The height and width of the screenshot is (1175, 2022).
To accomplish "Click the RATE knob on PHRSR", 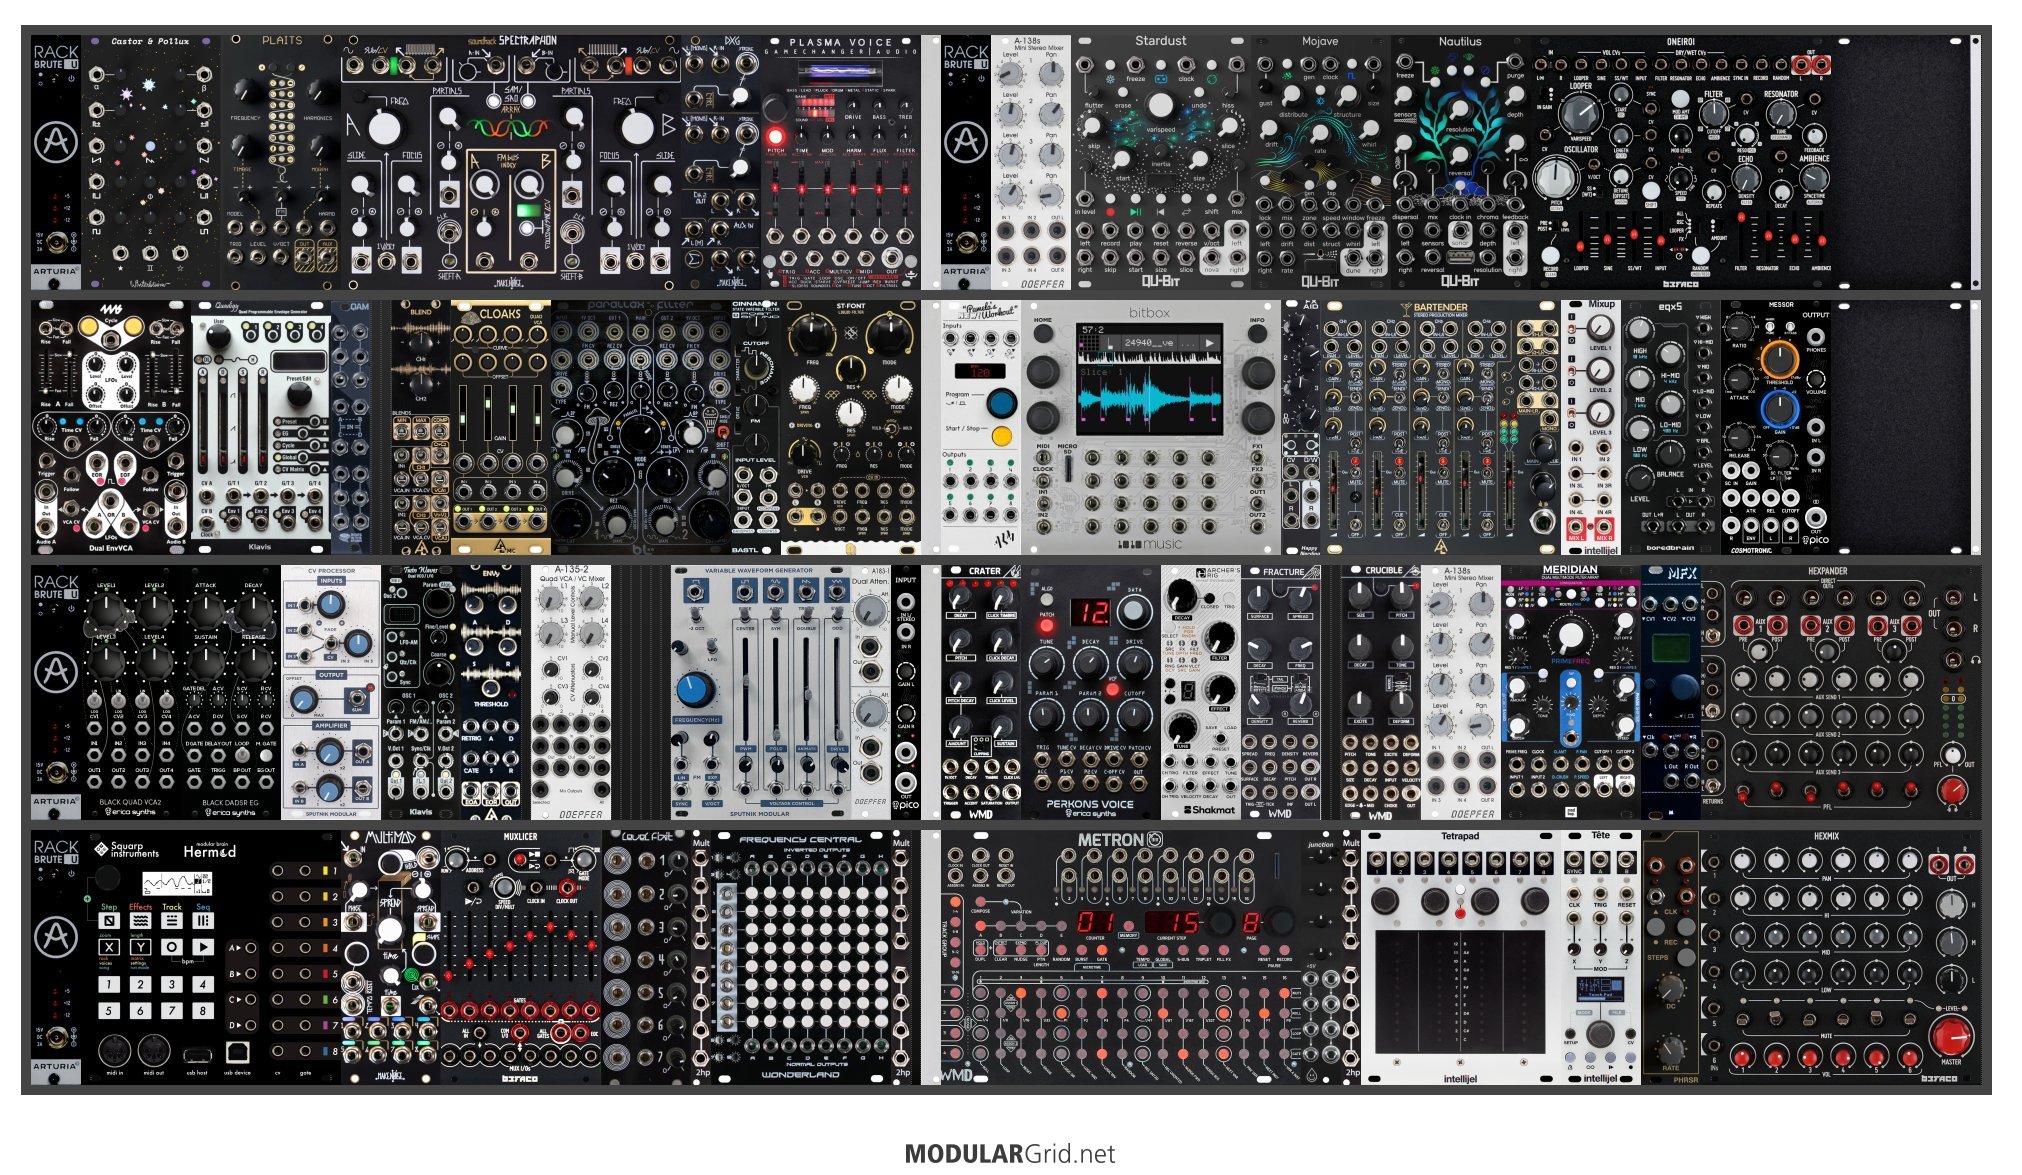I will (x=1671, y=1050).
